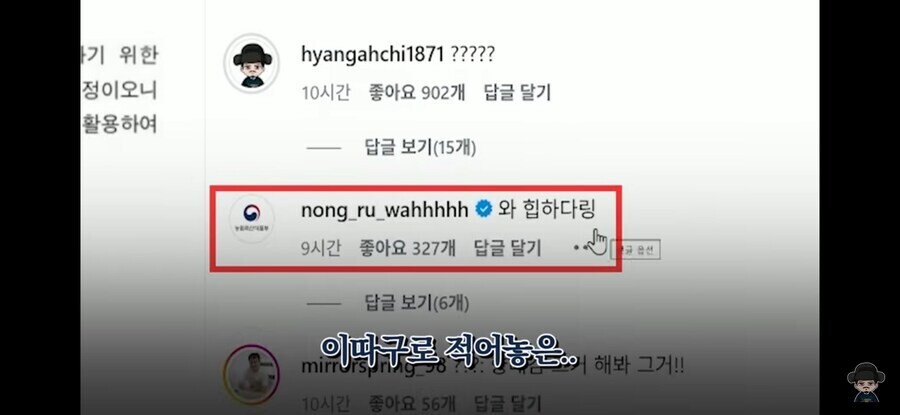Click the nong_ru_wahhhhh ministry logo avatar
900x415 pixels.
click(x=251, y=218)
